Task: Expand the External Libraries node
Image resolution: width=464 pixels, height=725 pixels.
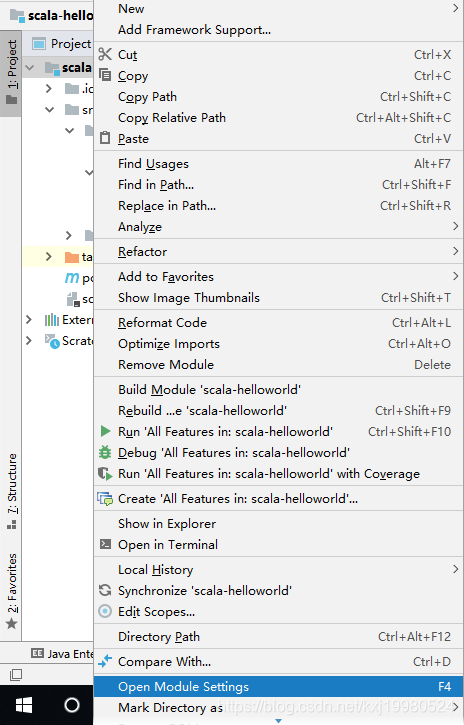Action: [x=29, y=319]
